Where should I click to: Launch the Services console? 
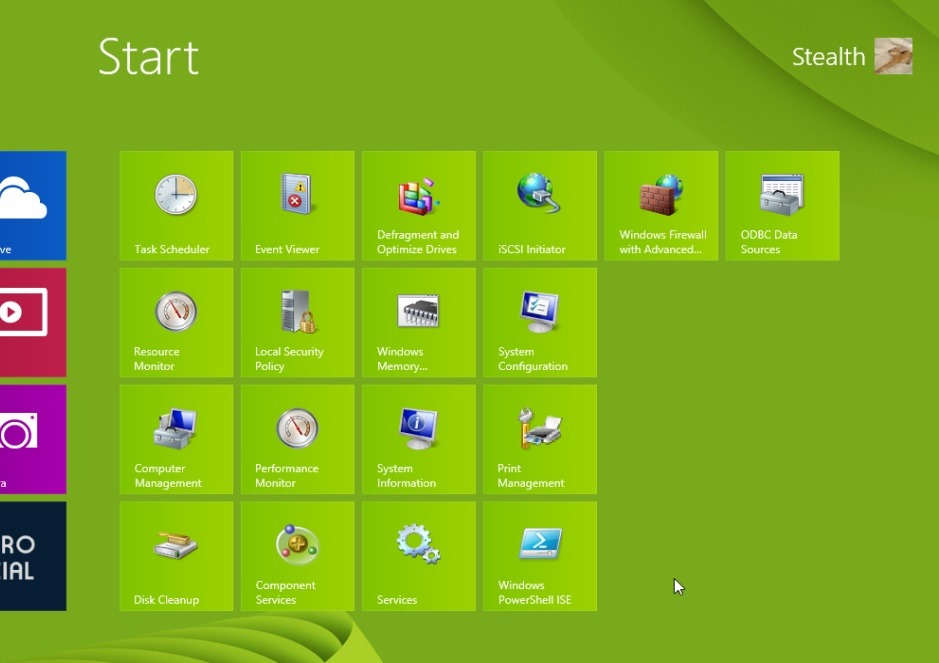418,556
